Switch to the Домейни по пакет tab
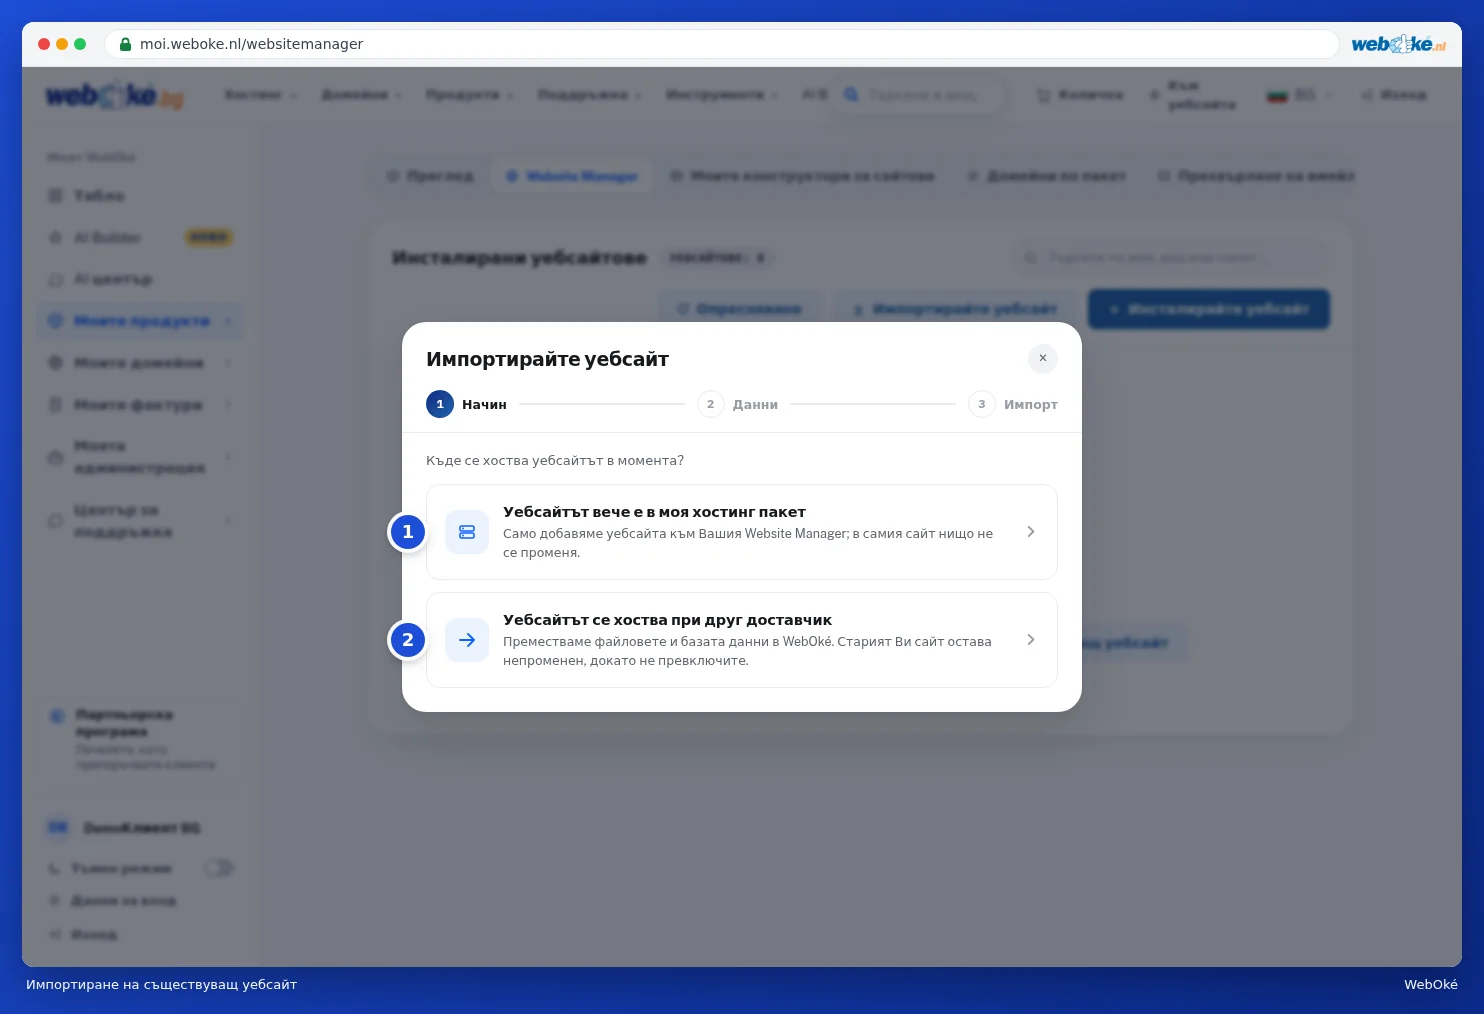The height and width of the screenshot is (1014, 1484). 1047,176
